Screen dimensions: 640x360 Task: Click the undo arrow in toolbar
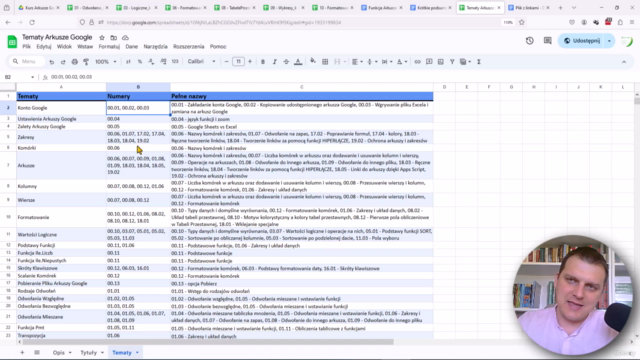tap(51, 62)
